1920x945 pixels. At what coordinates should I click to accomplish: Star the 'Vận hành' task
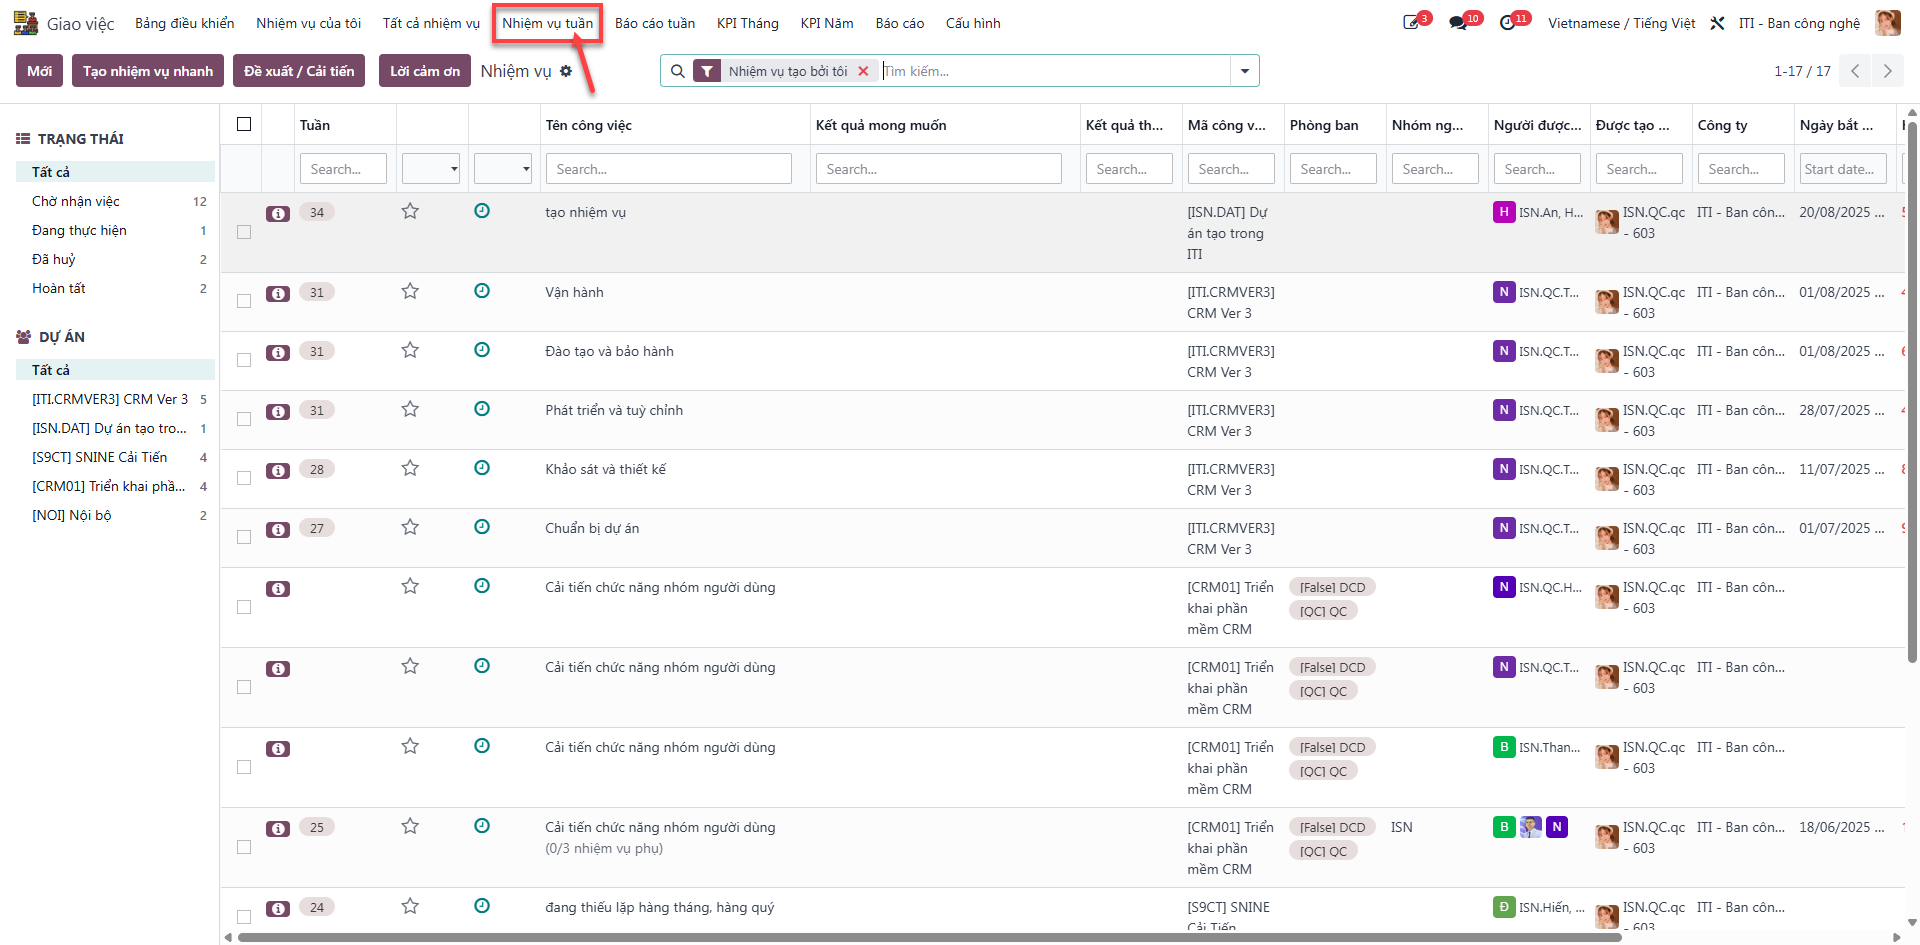pos(410,292)
